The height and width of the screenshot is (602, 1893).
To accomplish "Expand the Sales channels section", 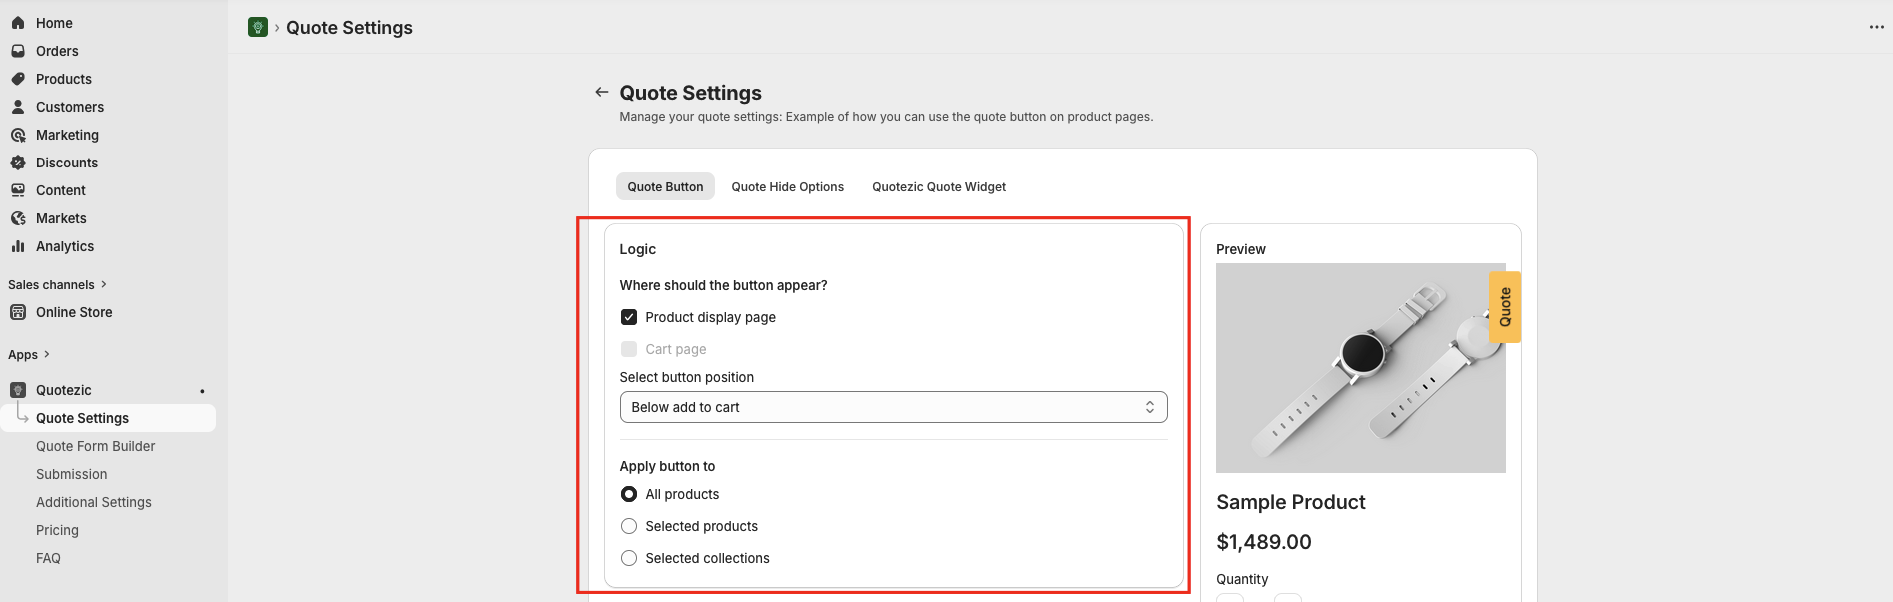I will (104, 284).
